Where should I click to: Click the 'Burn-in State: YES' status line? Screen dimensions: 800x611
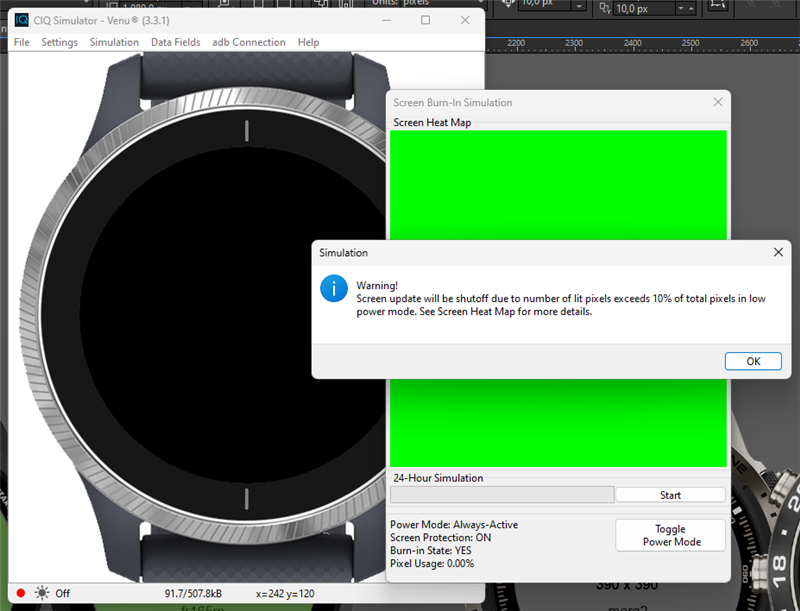tap(431, 550)
